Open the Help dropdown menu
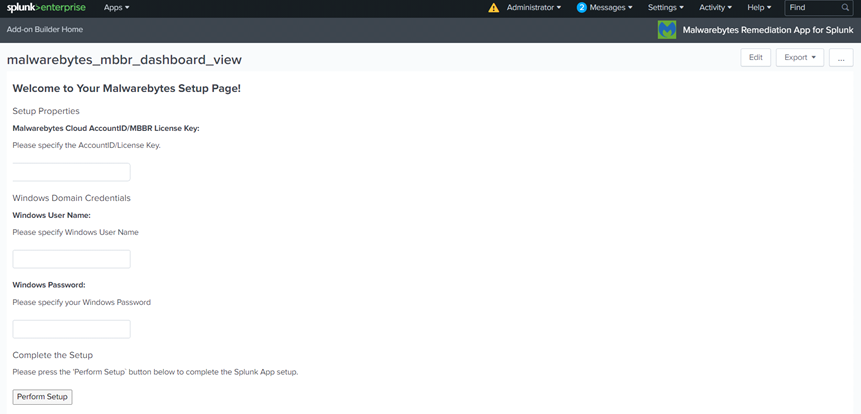861x414 pixels. click(x=759, y=8)
